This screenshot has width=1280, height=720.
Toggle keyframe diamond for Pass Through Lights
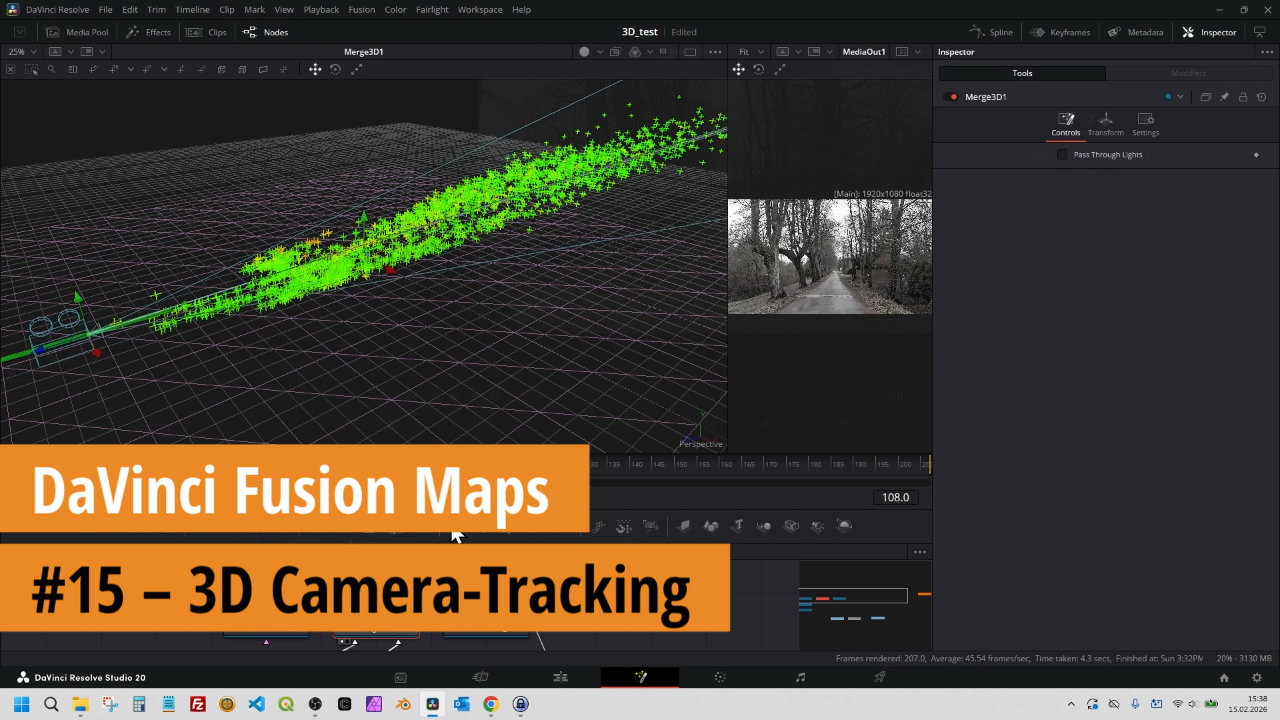pos(1256,155)
